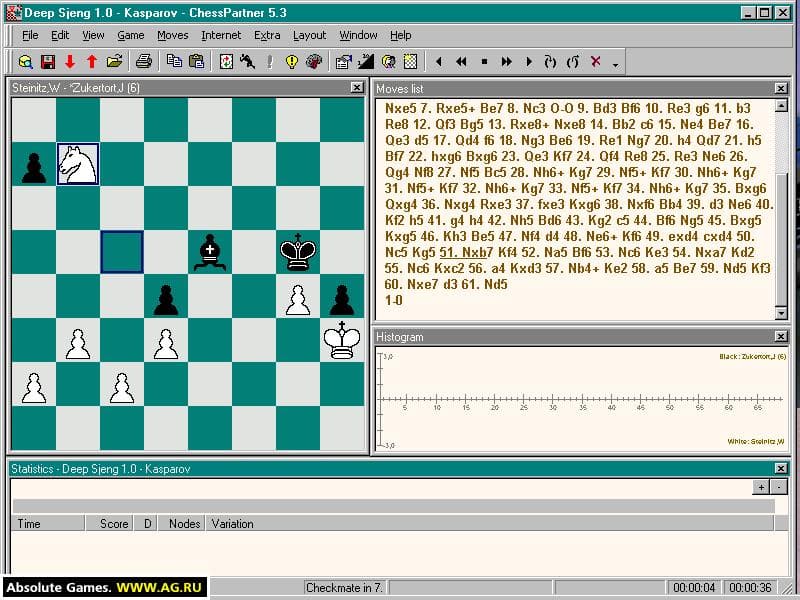The width and height of the screenshot is (800, 600).
Task: Jump to end with double right arrows
Action: (507, 62)
